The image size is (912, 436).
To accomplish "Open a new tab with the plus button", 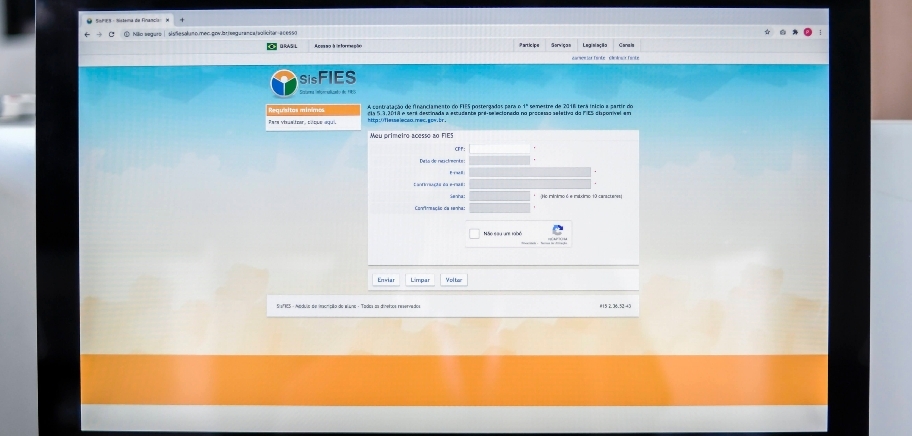I will (181, 20).
